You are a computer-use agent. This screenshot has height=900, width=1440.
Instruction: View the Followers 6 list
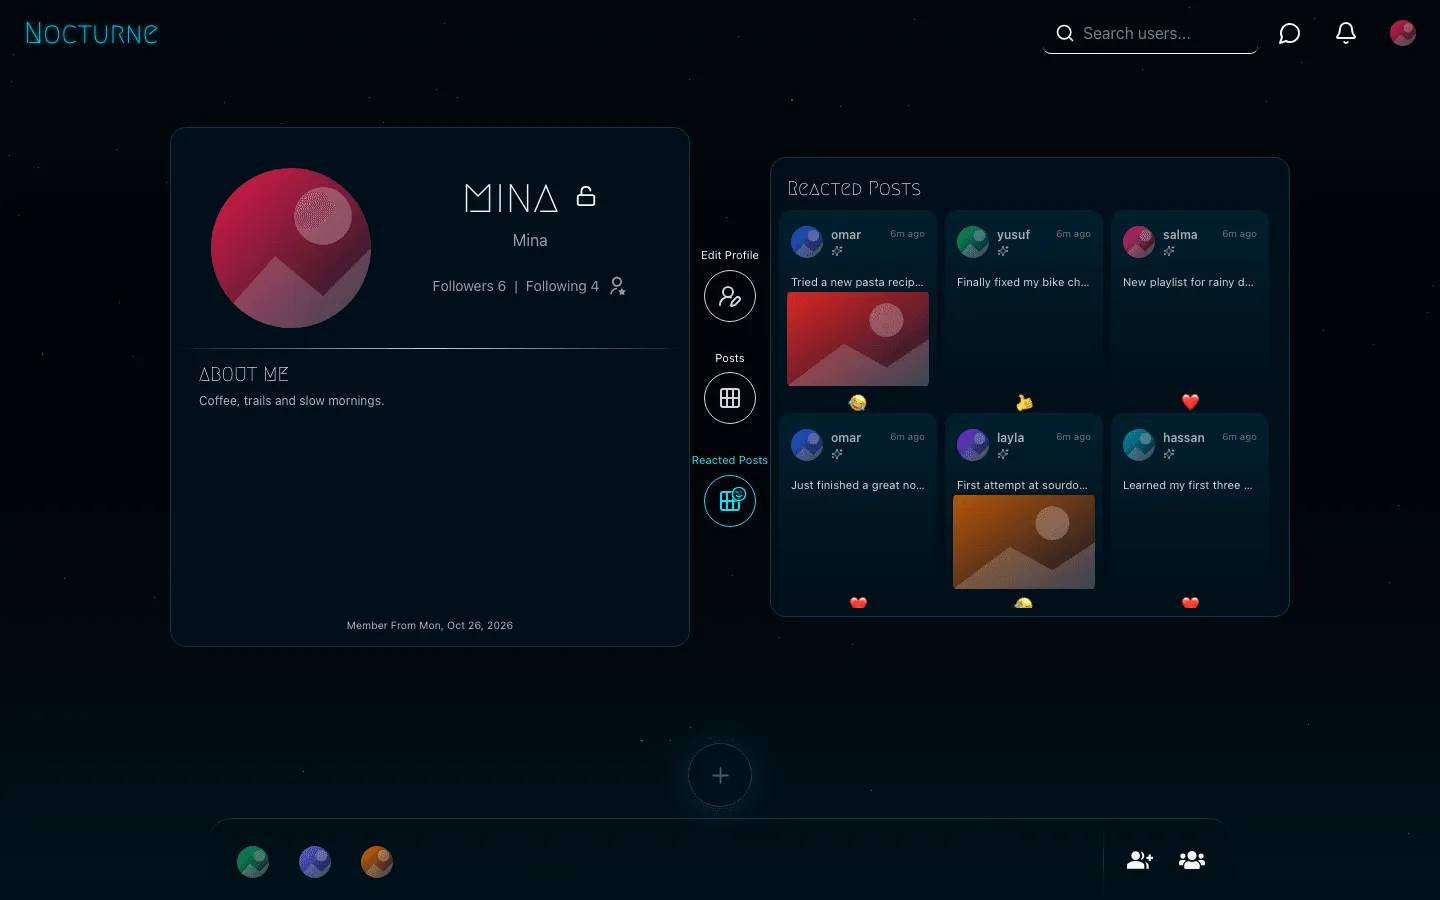coord(469,286)
